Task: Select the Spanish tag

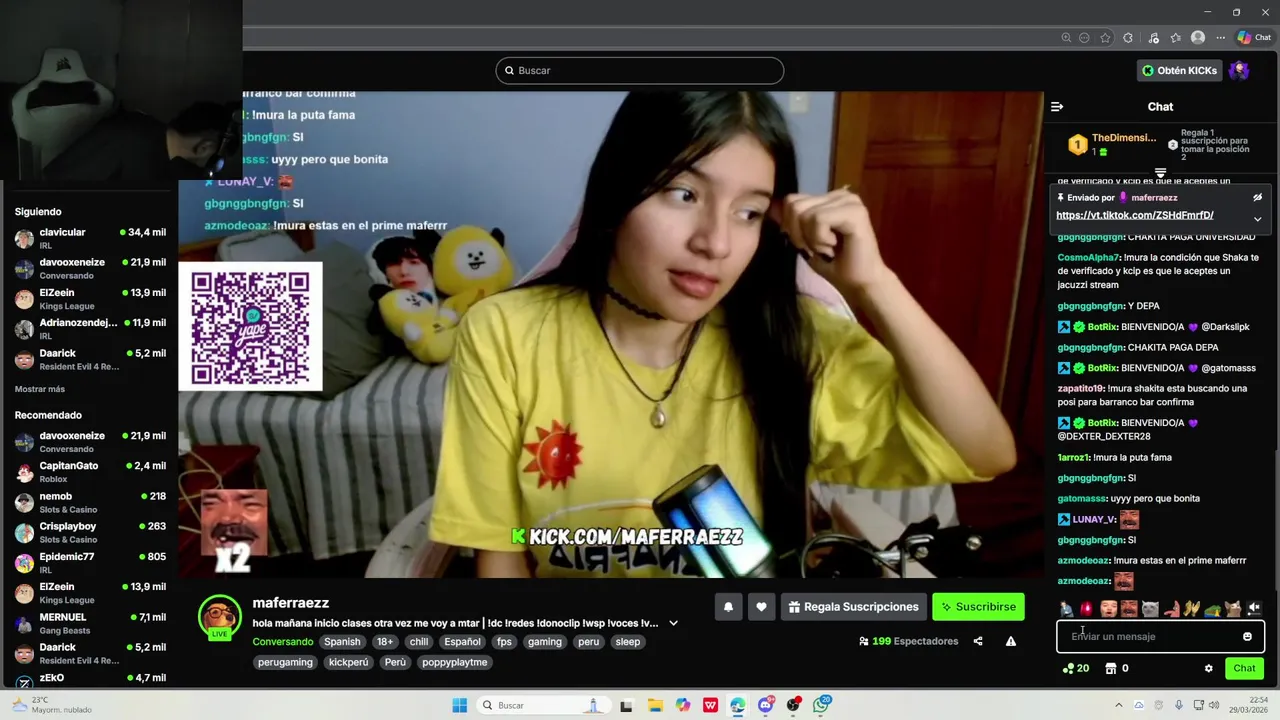Action: click(x=342, y=642)
